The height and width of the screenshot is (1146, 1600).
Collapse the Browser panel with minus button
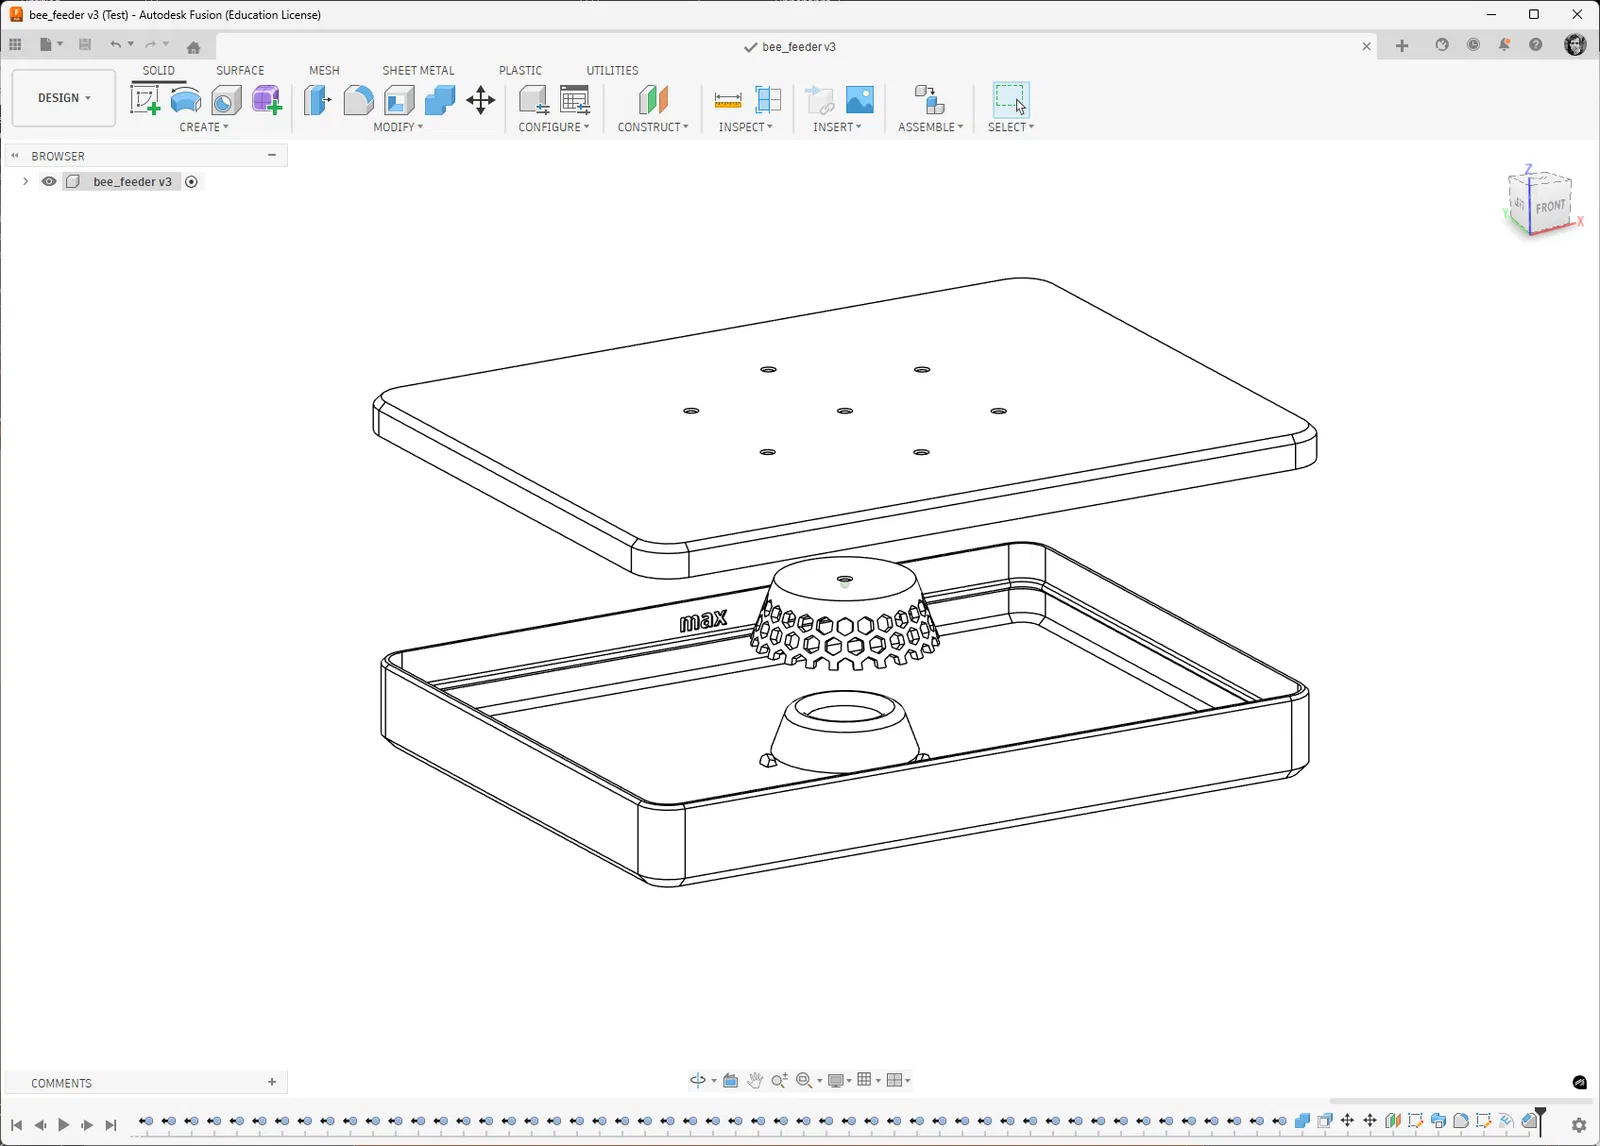point(272,155)
